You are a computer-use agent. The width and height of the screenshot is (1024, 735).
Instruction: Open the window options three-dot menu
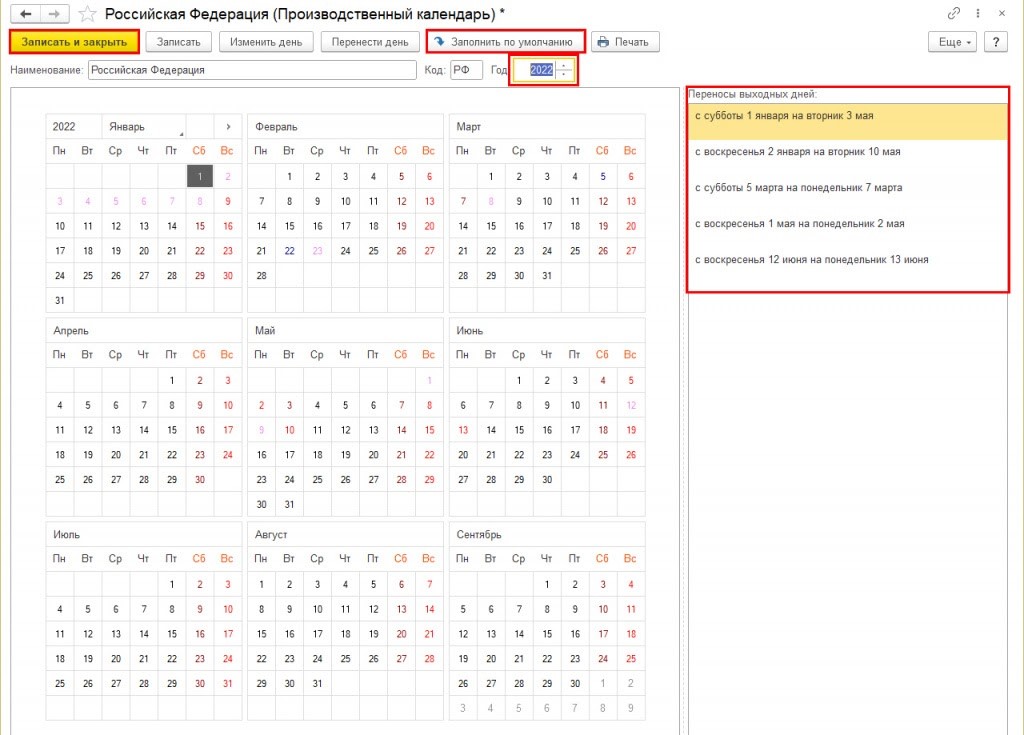(x=977, y=14)
